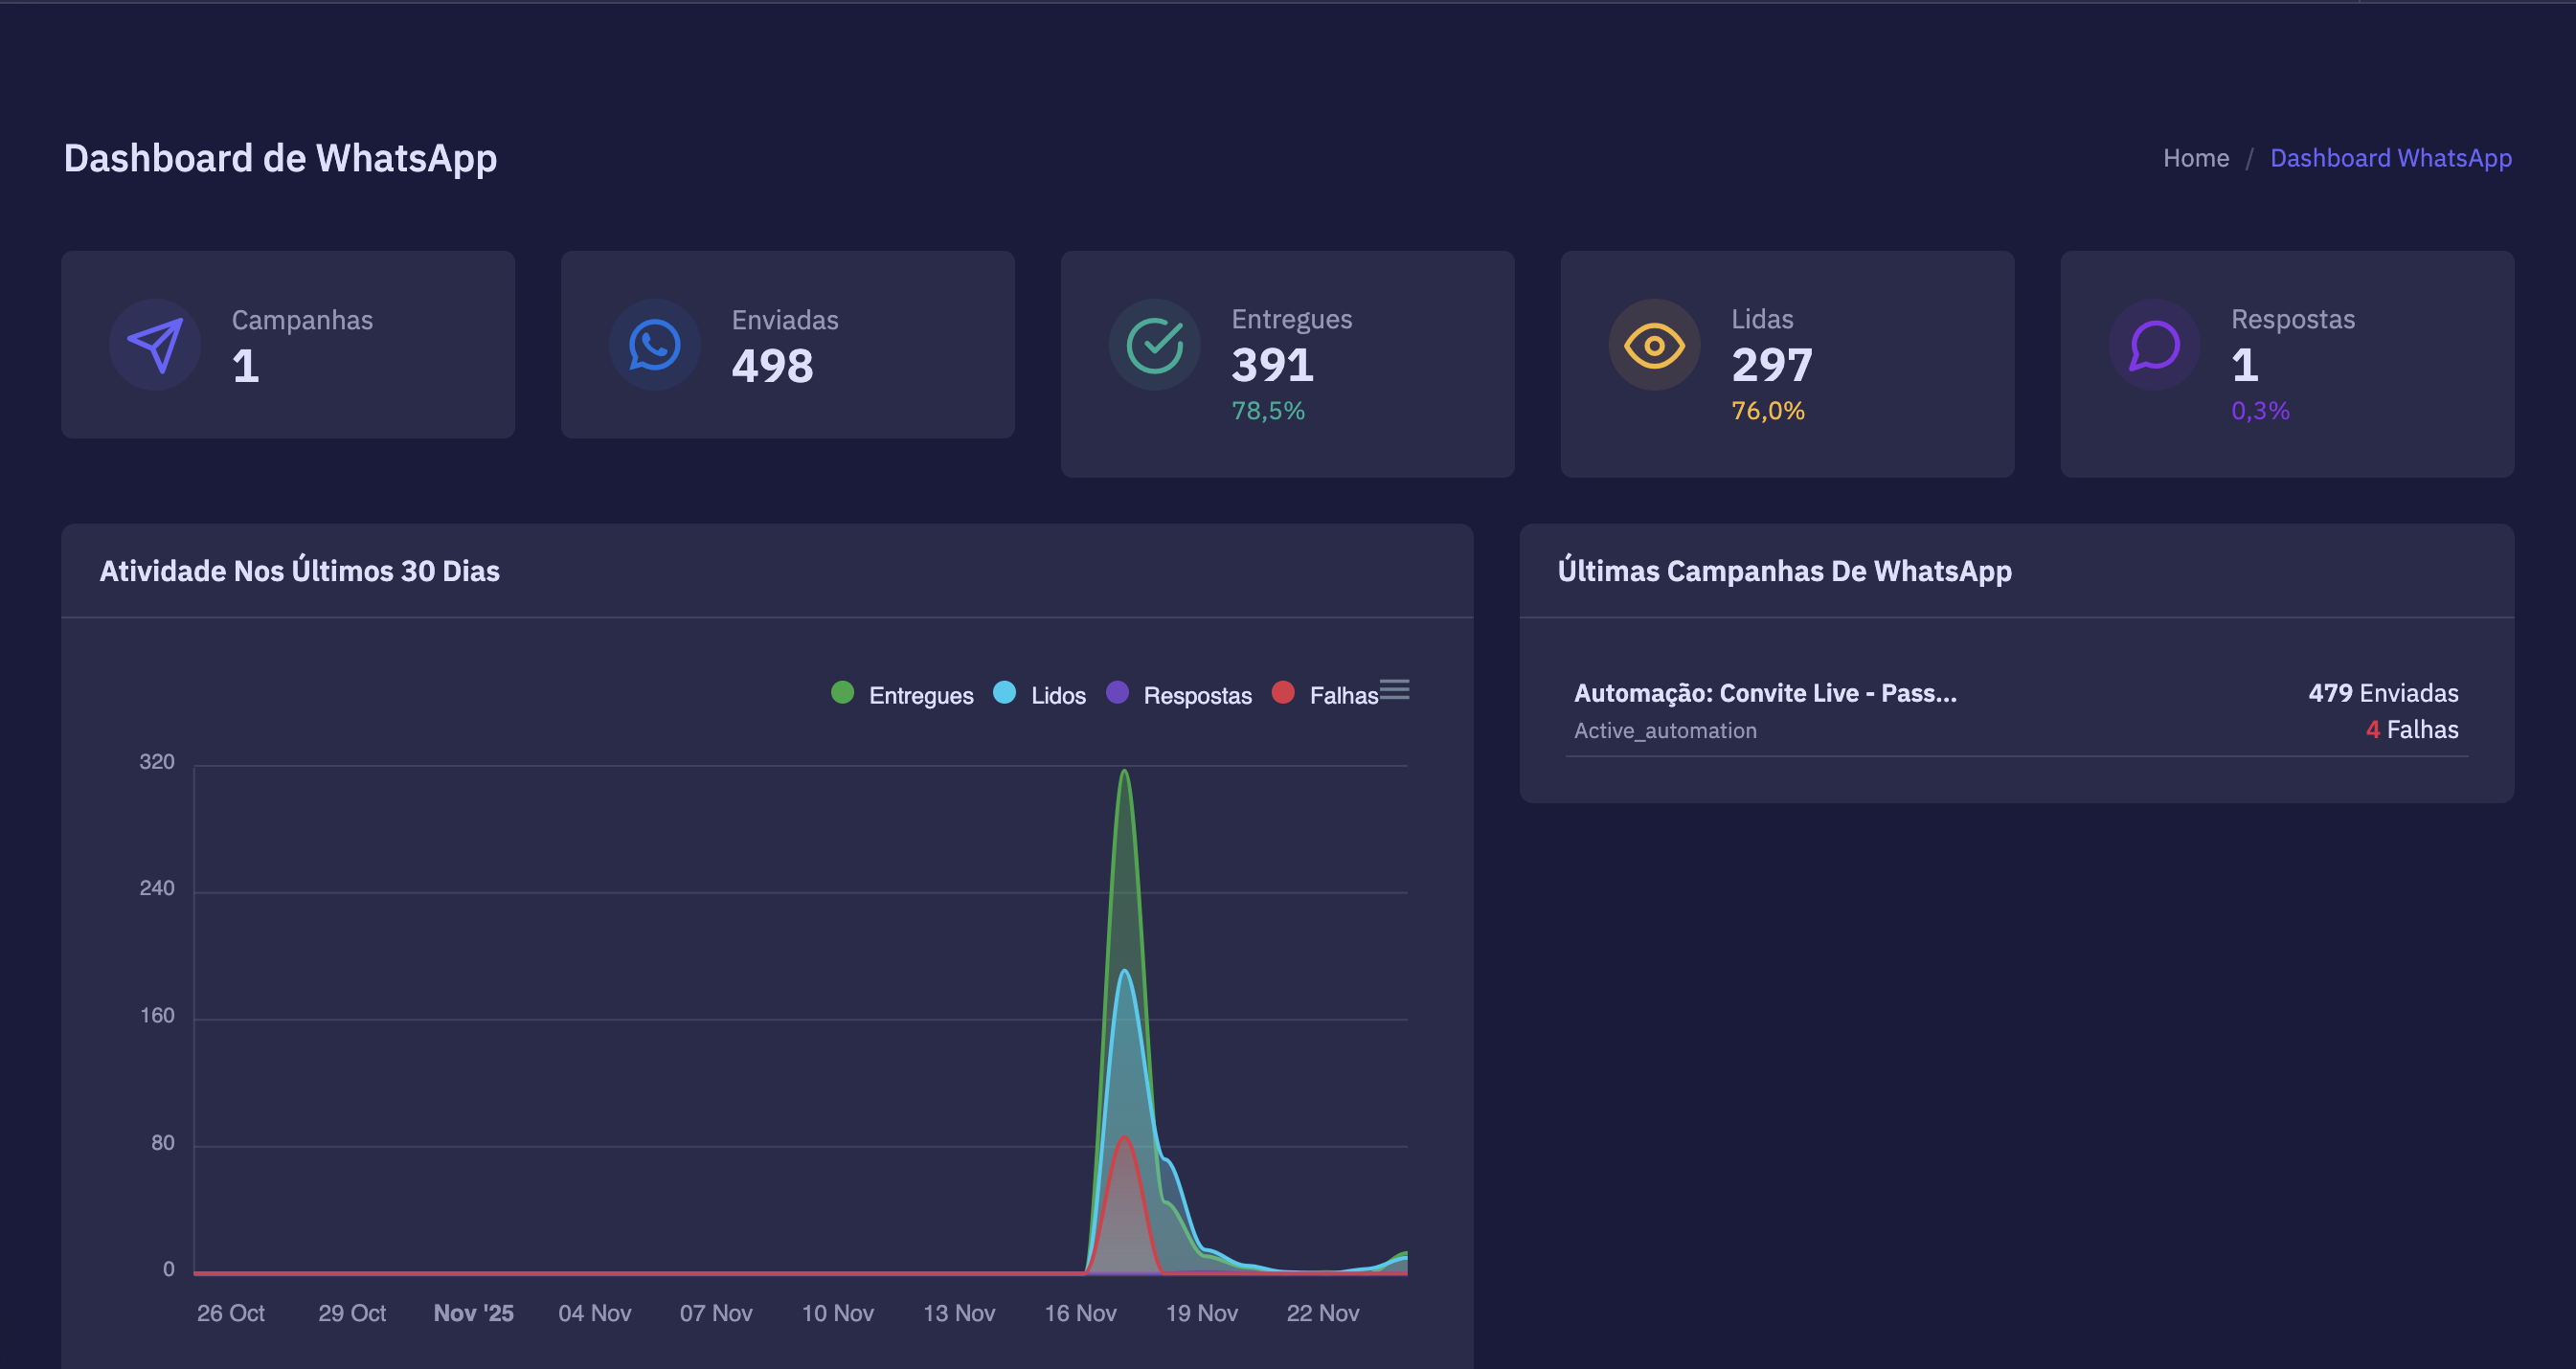Click the paper plane Campanhas icon

click(155, 345)
